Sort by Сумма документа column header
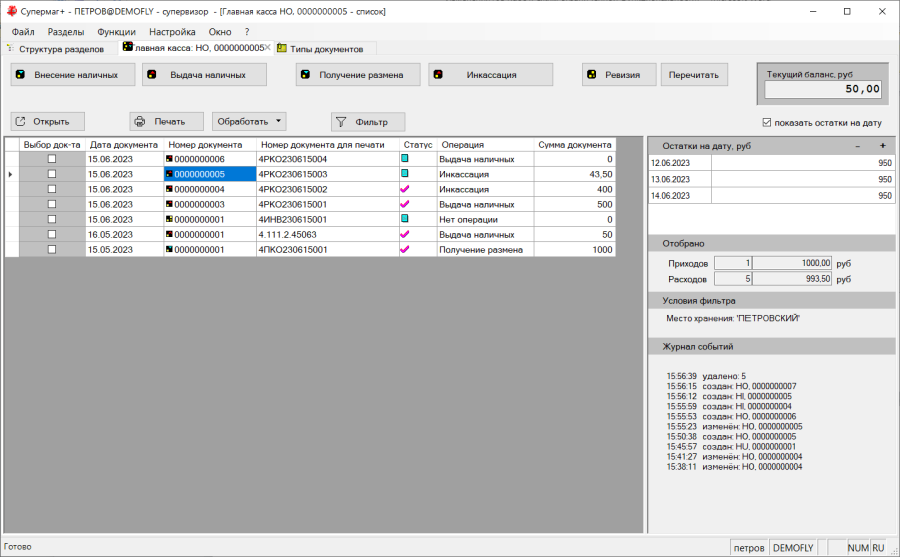Viewport: 900px width, 557px height. click(574, 144)
